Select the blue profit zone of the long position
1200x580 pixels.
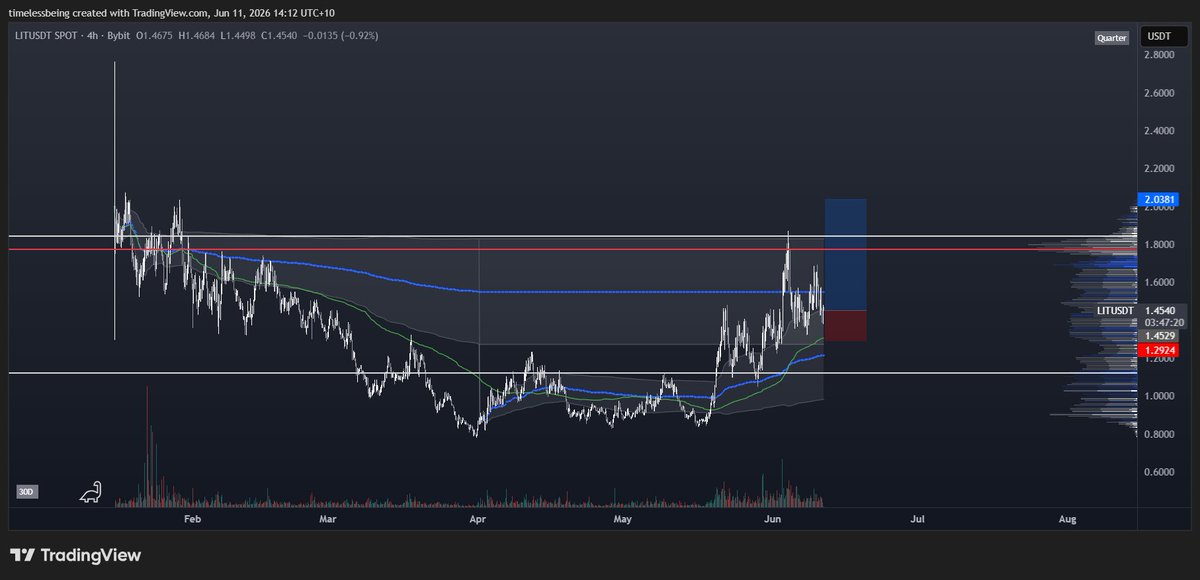[845, 255]
